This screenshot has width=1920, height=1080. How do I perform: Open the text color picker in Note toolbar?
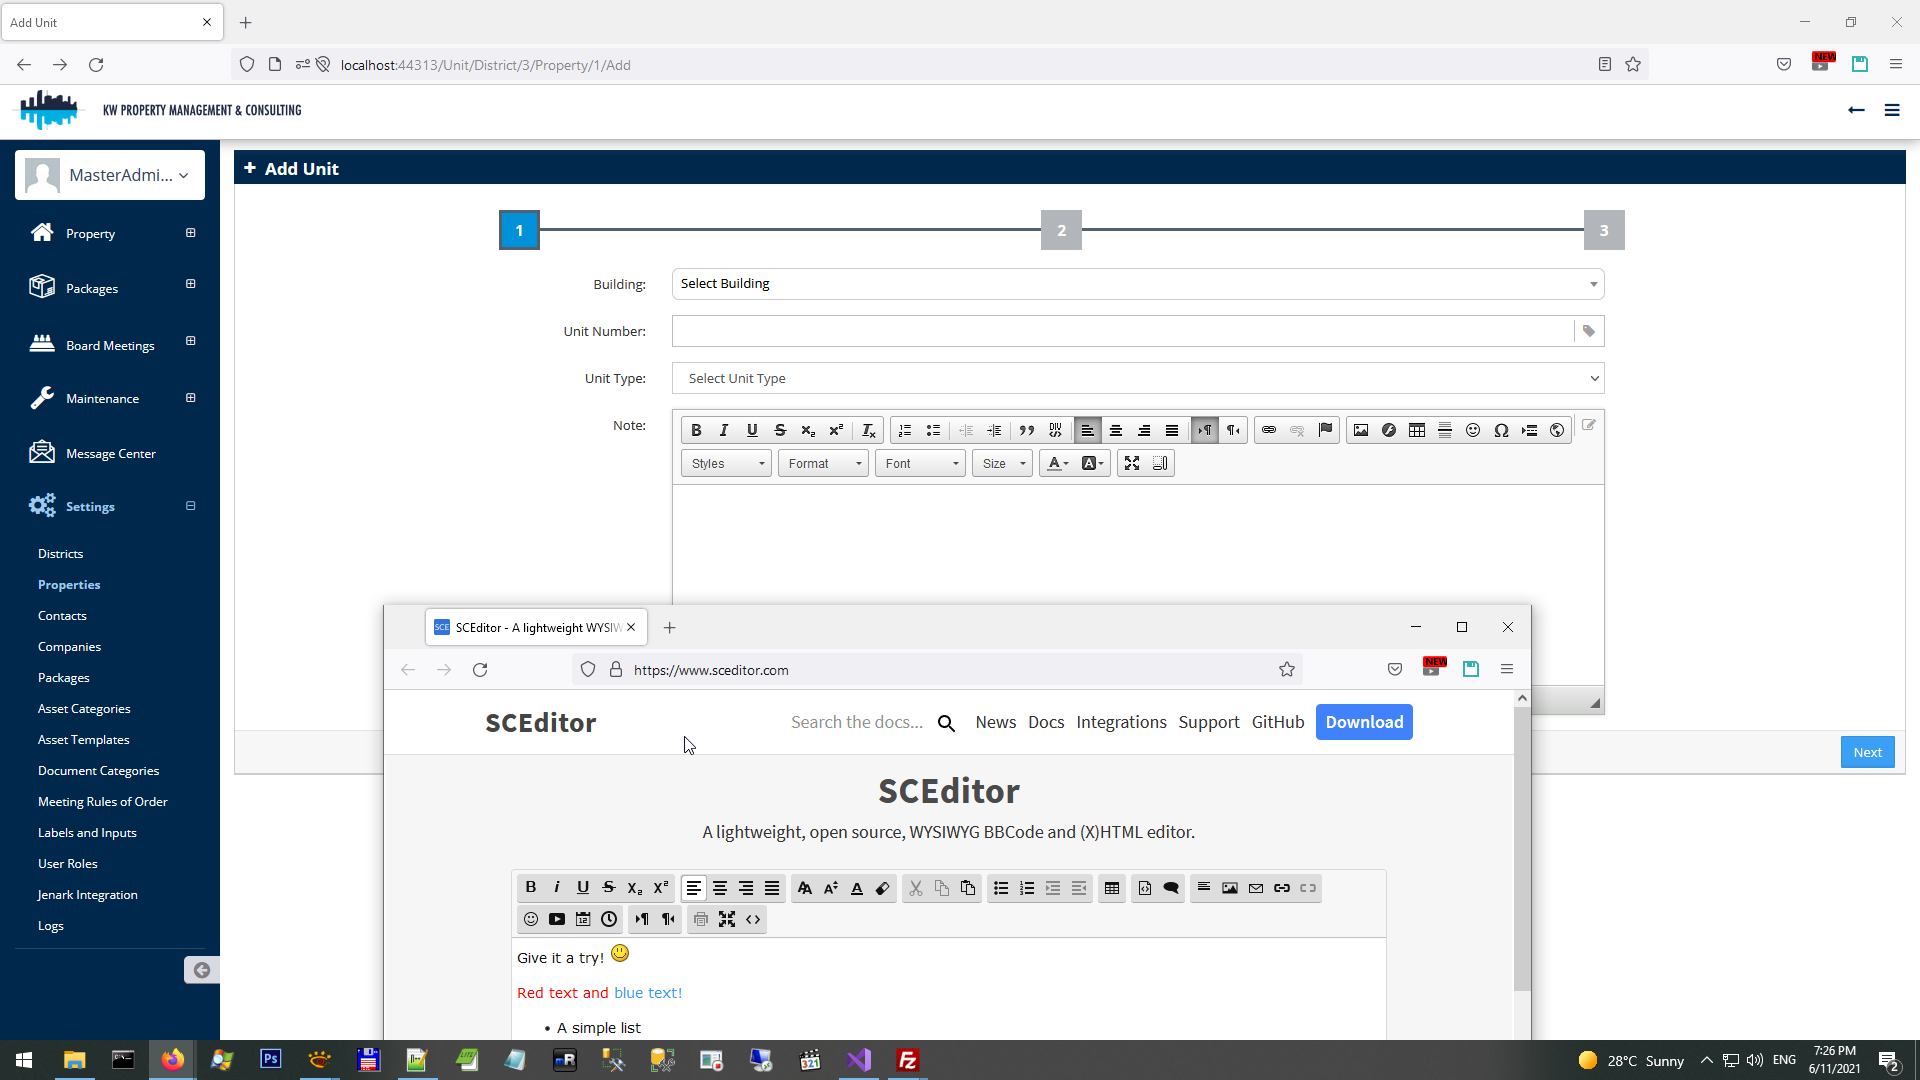coord(1057,463)
